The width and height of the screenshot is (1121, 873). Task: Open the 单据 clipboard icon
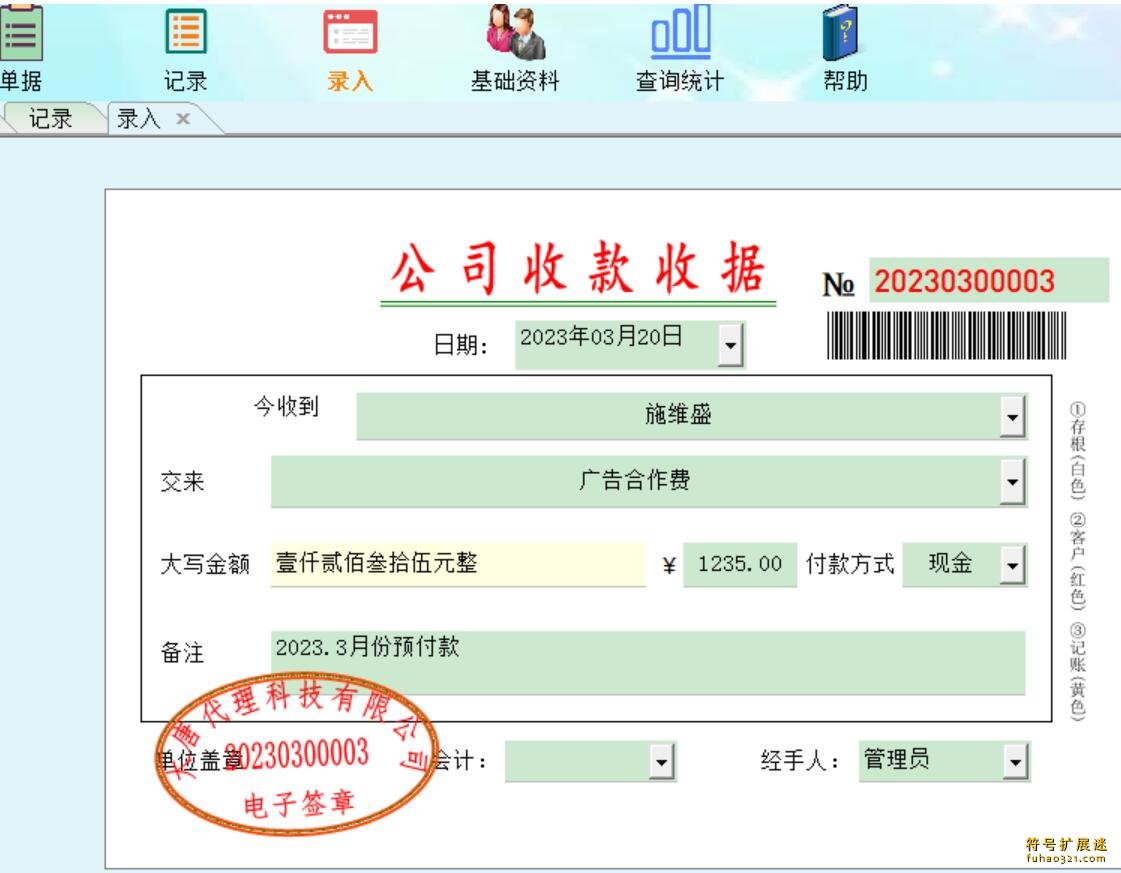click(20, 32)
